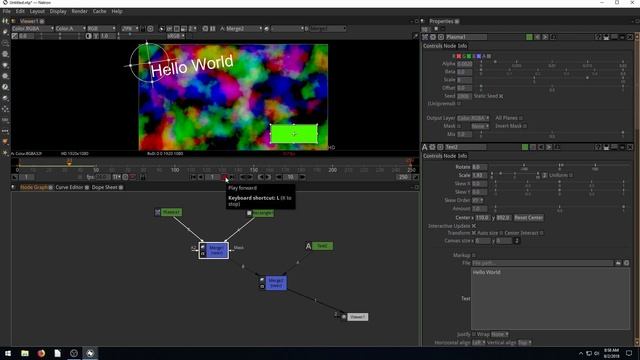Click the Plasma1 node color green swatch
This screenshot has height=360, width=640.
pos(529,37)
